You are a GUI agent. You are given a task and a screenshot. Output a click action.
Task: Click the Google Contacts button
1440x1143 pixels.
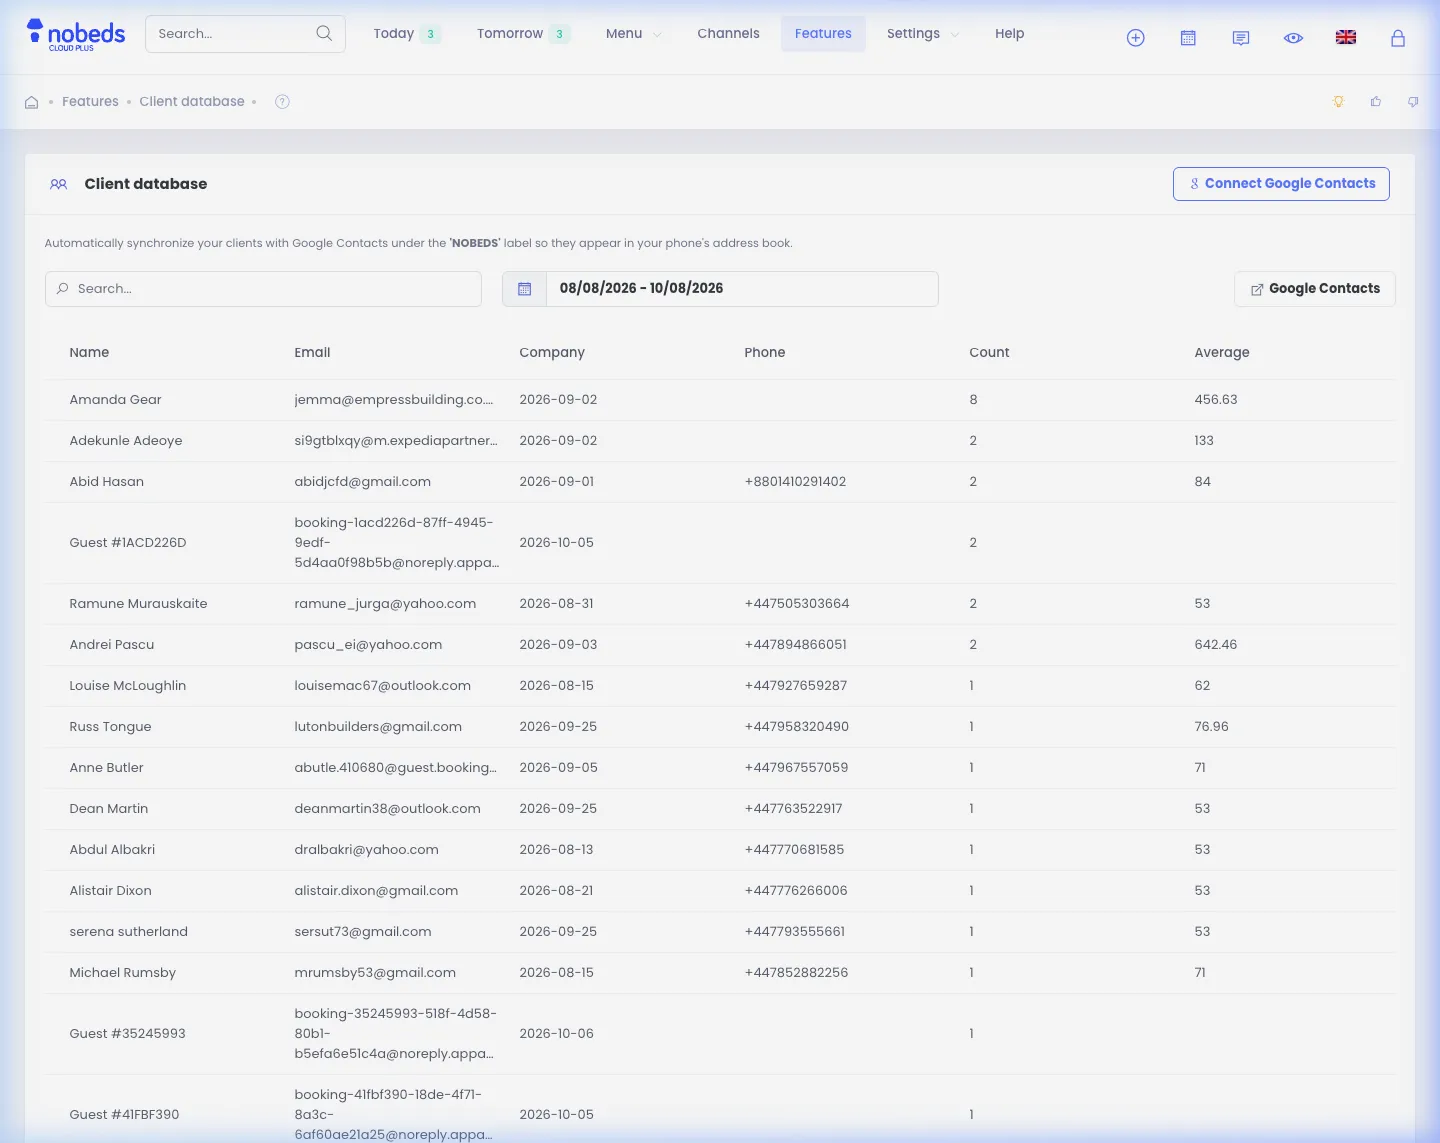point(1315,289)
